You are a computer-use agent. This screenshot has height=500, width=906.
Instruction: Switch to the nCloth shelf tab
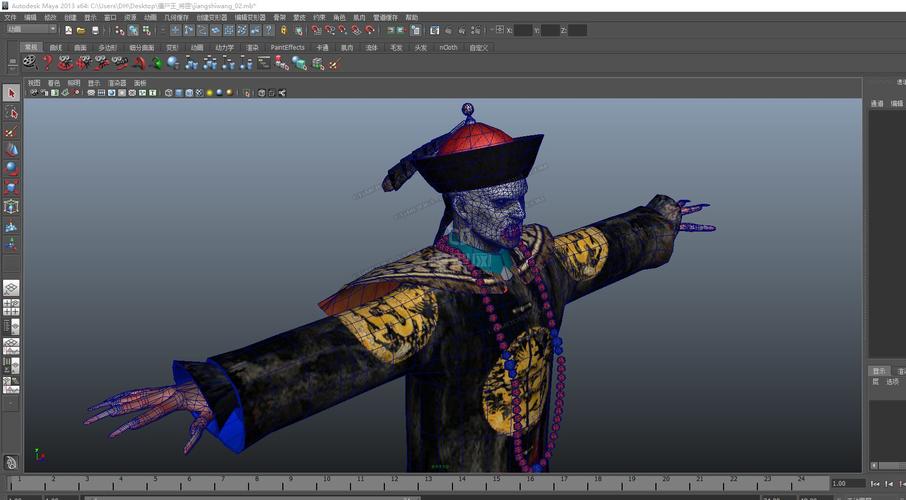(448, 47)
